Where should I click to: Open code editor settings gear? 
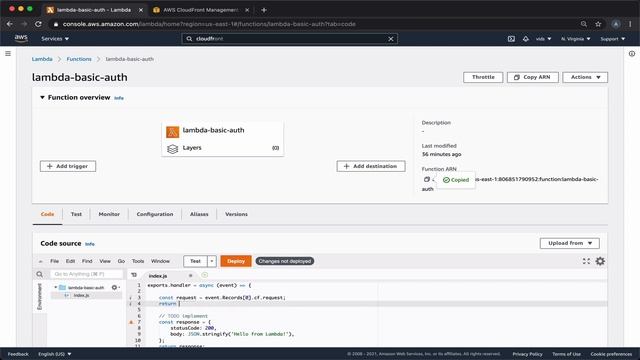[600, 261]
